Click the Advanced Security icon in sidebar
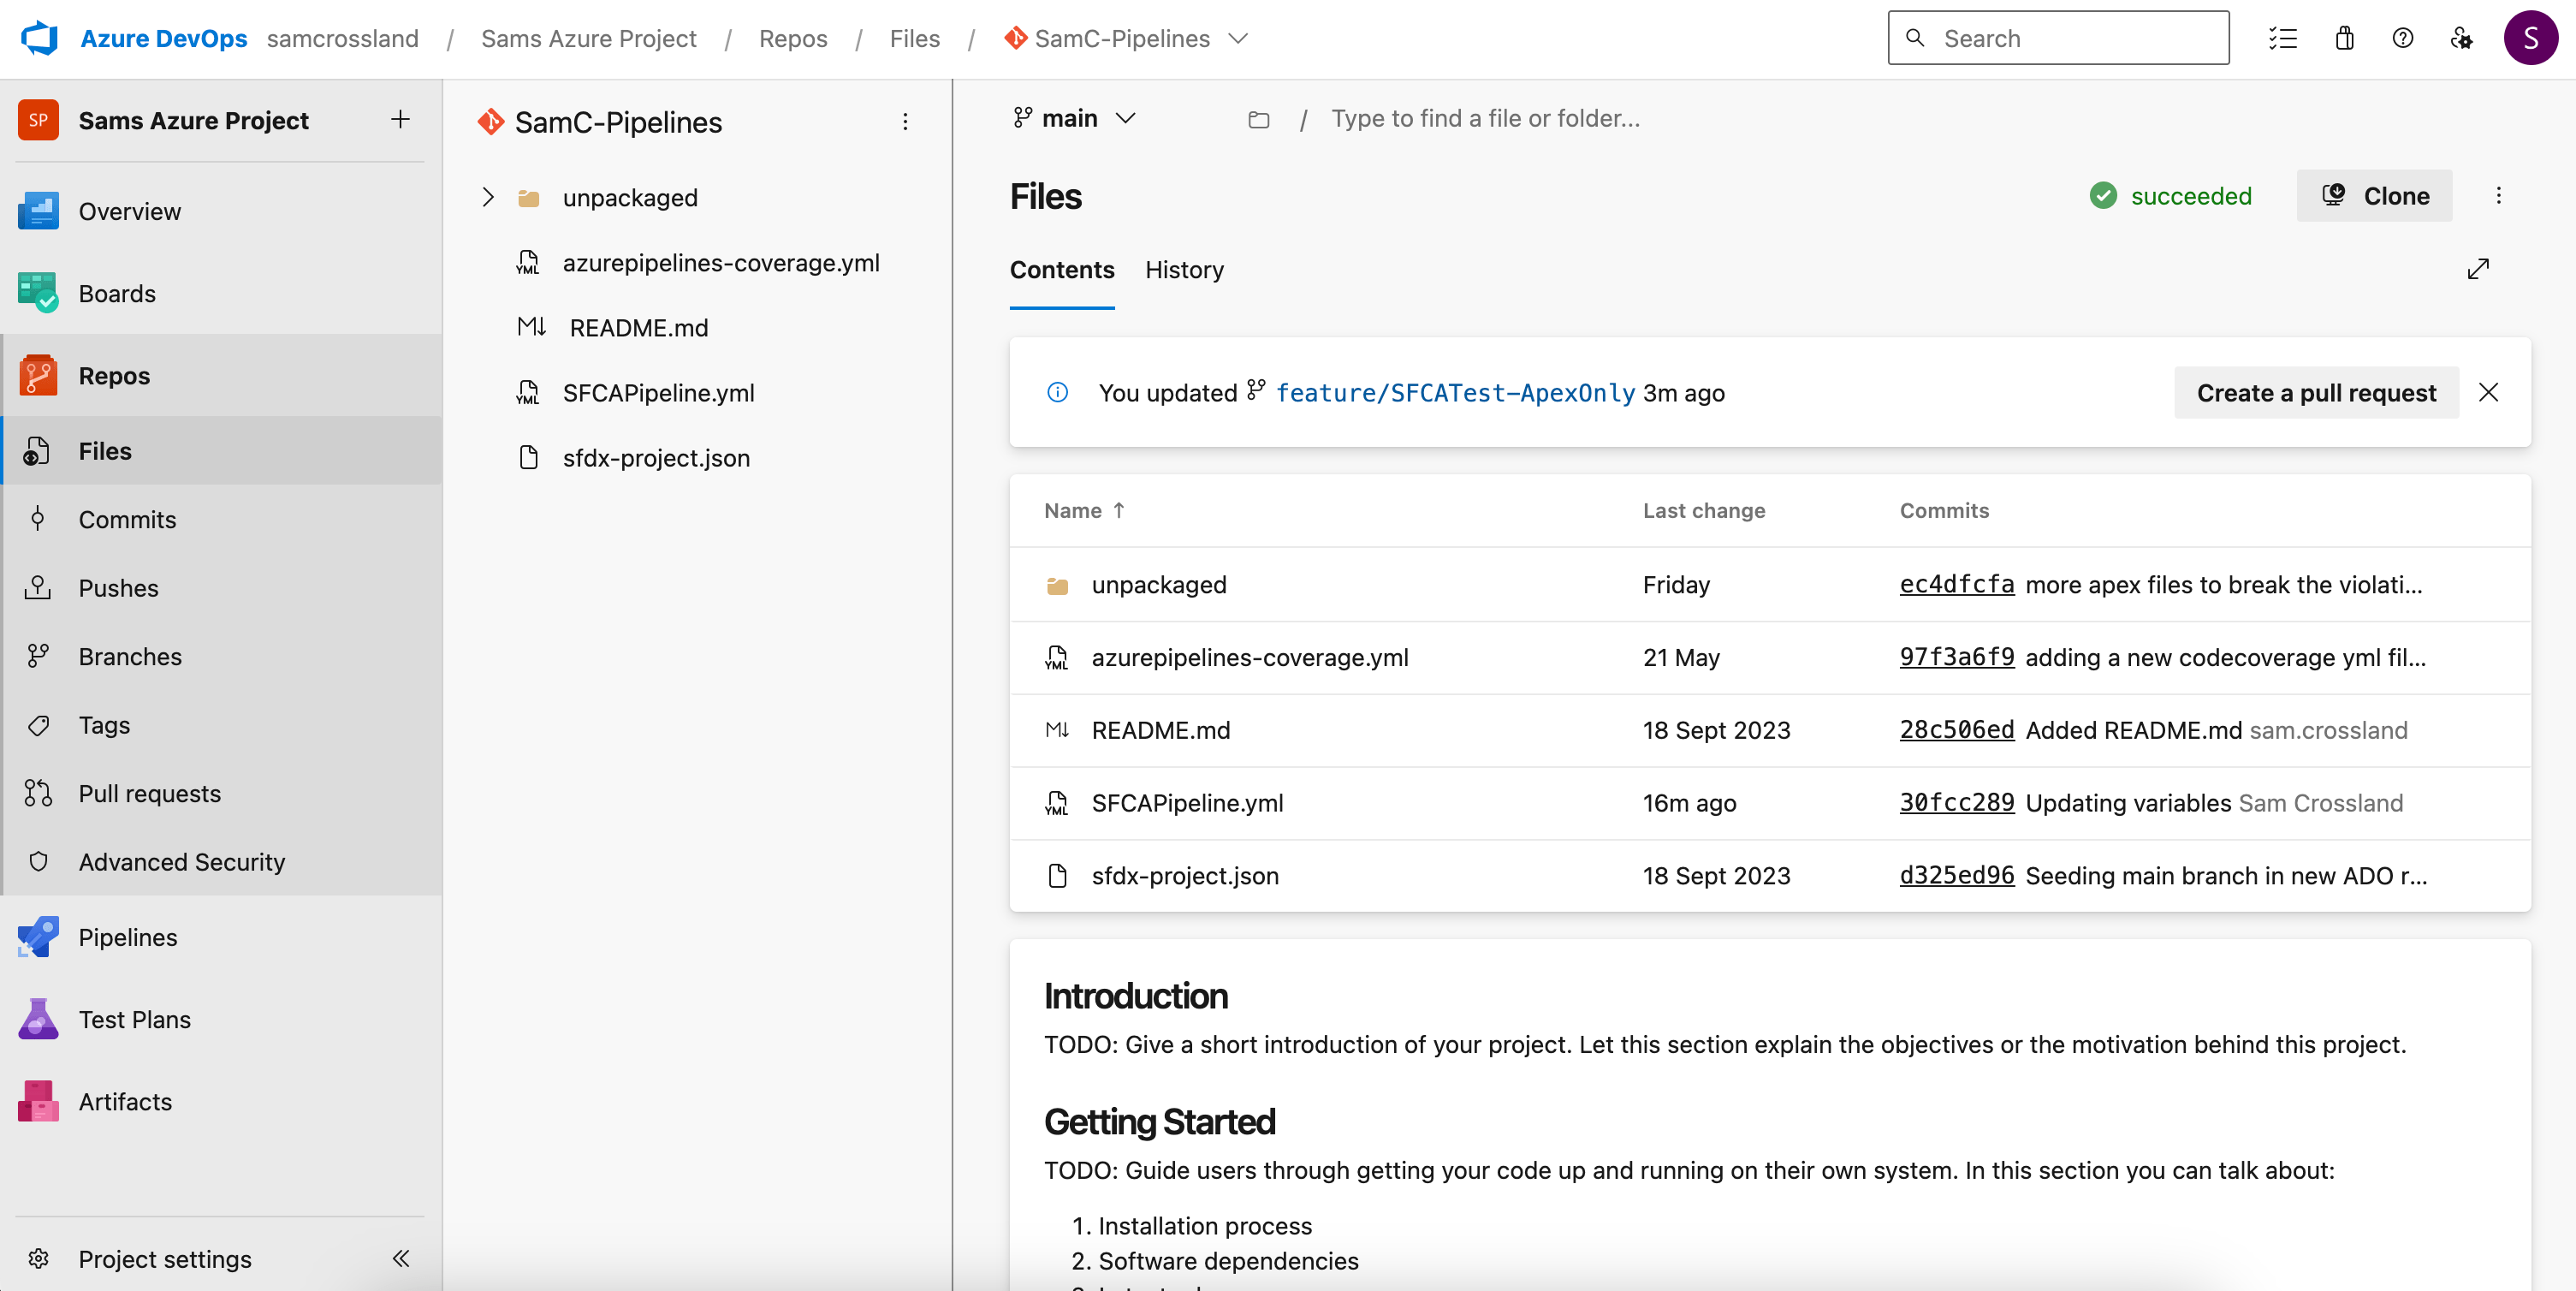2576x1291 pixels. coord(41,861)
